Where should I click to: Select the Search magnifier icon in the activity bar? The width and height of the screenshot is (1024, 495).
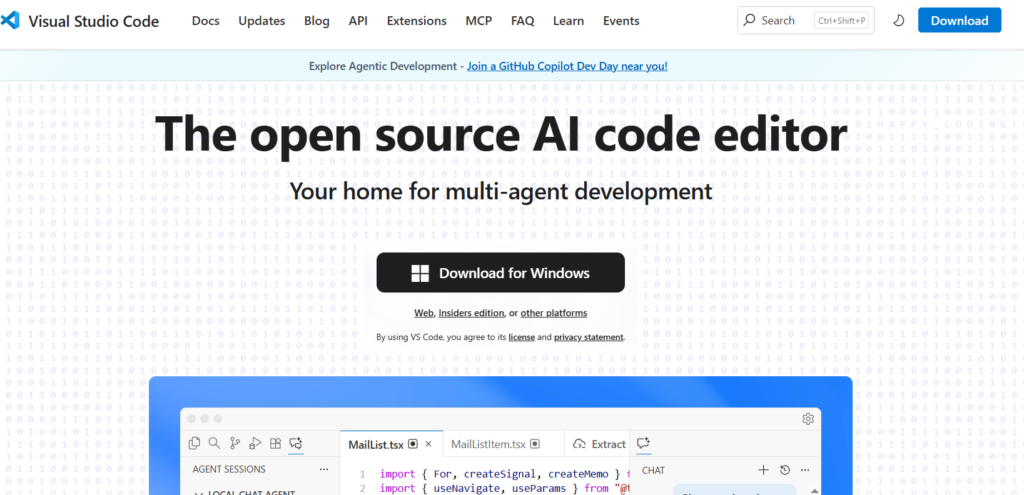(x=214, y=443)
